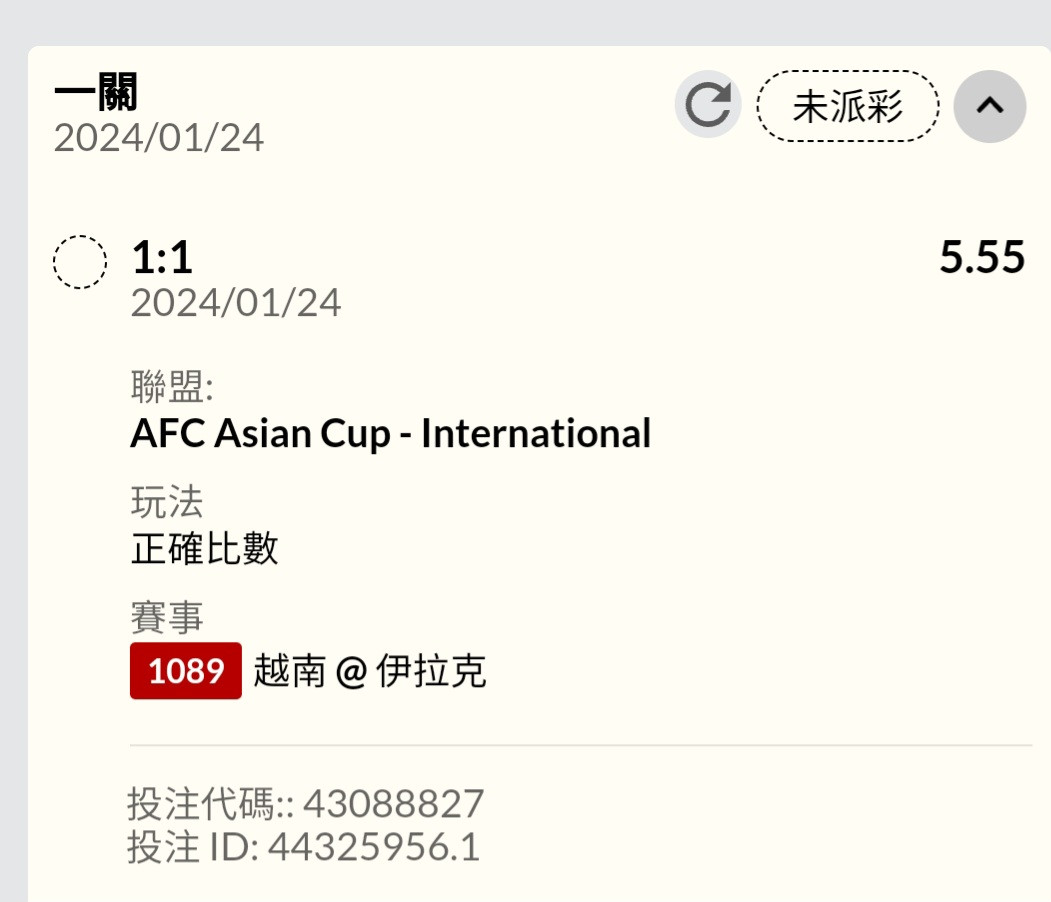Collapse the bet slip with chevron up
This screenshot has width=1051, height=902.
[x=989, y=106]
